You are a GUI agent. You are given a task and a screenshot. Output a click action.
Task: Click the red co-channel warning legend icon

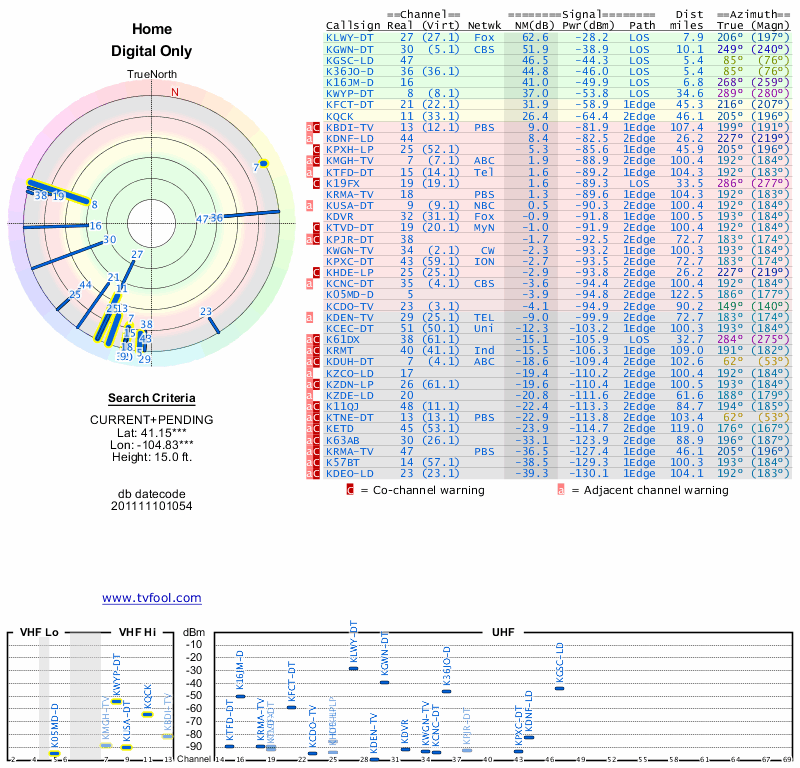pyautogui.click(x=350, y=490)
